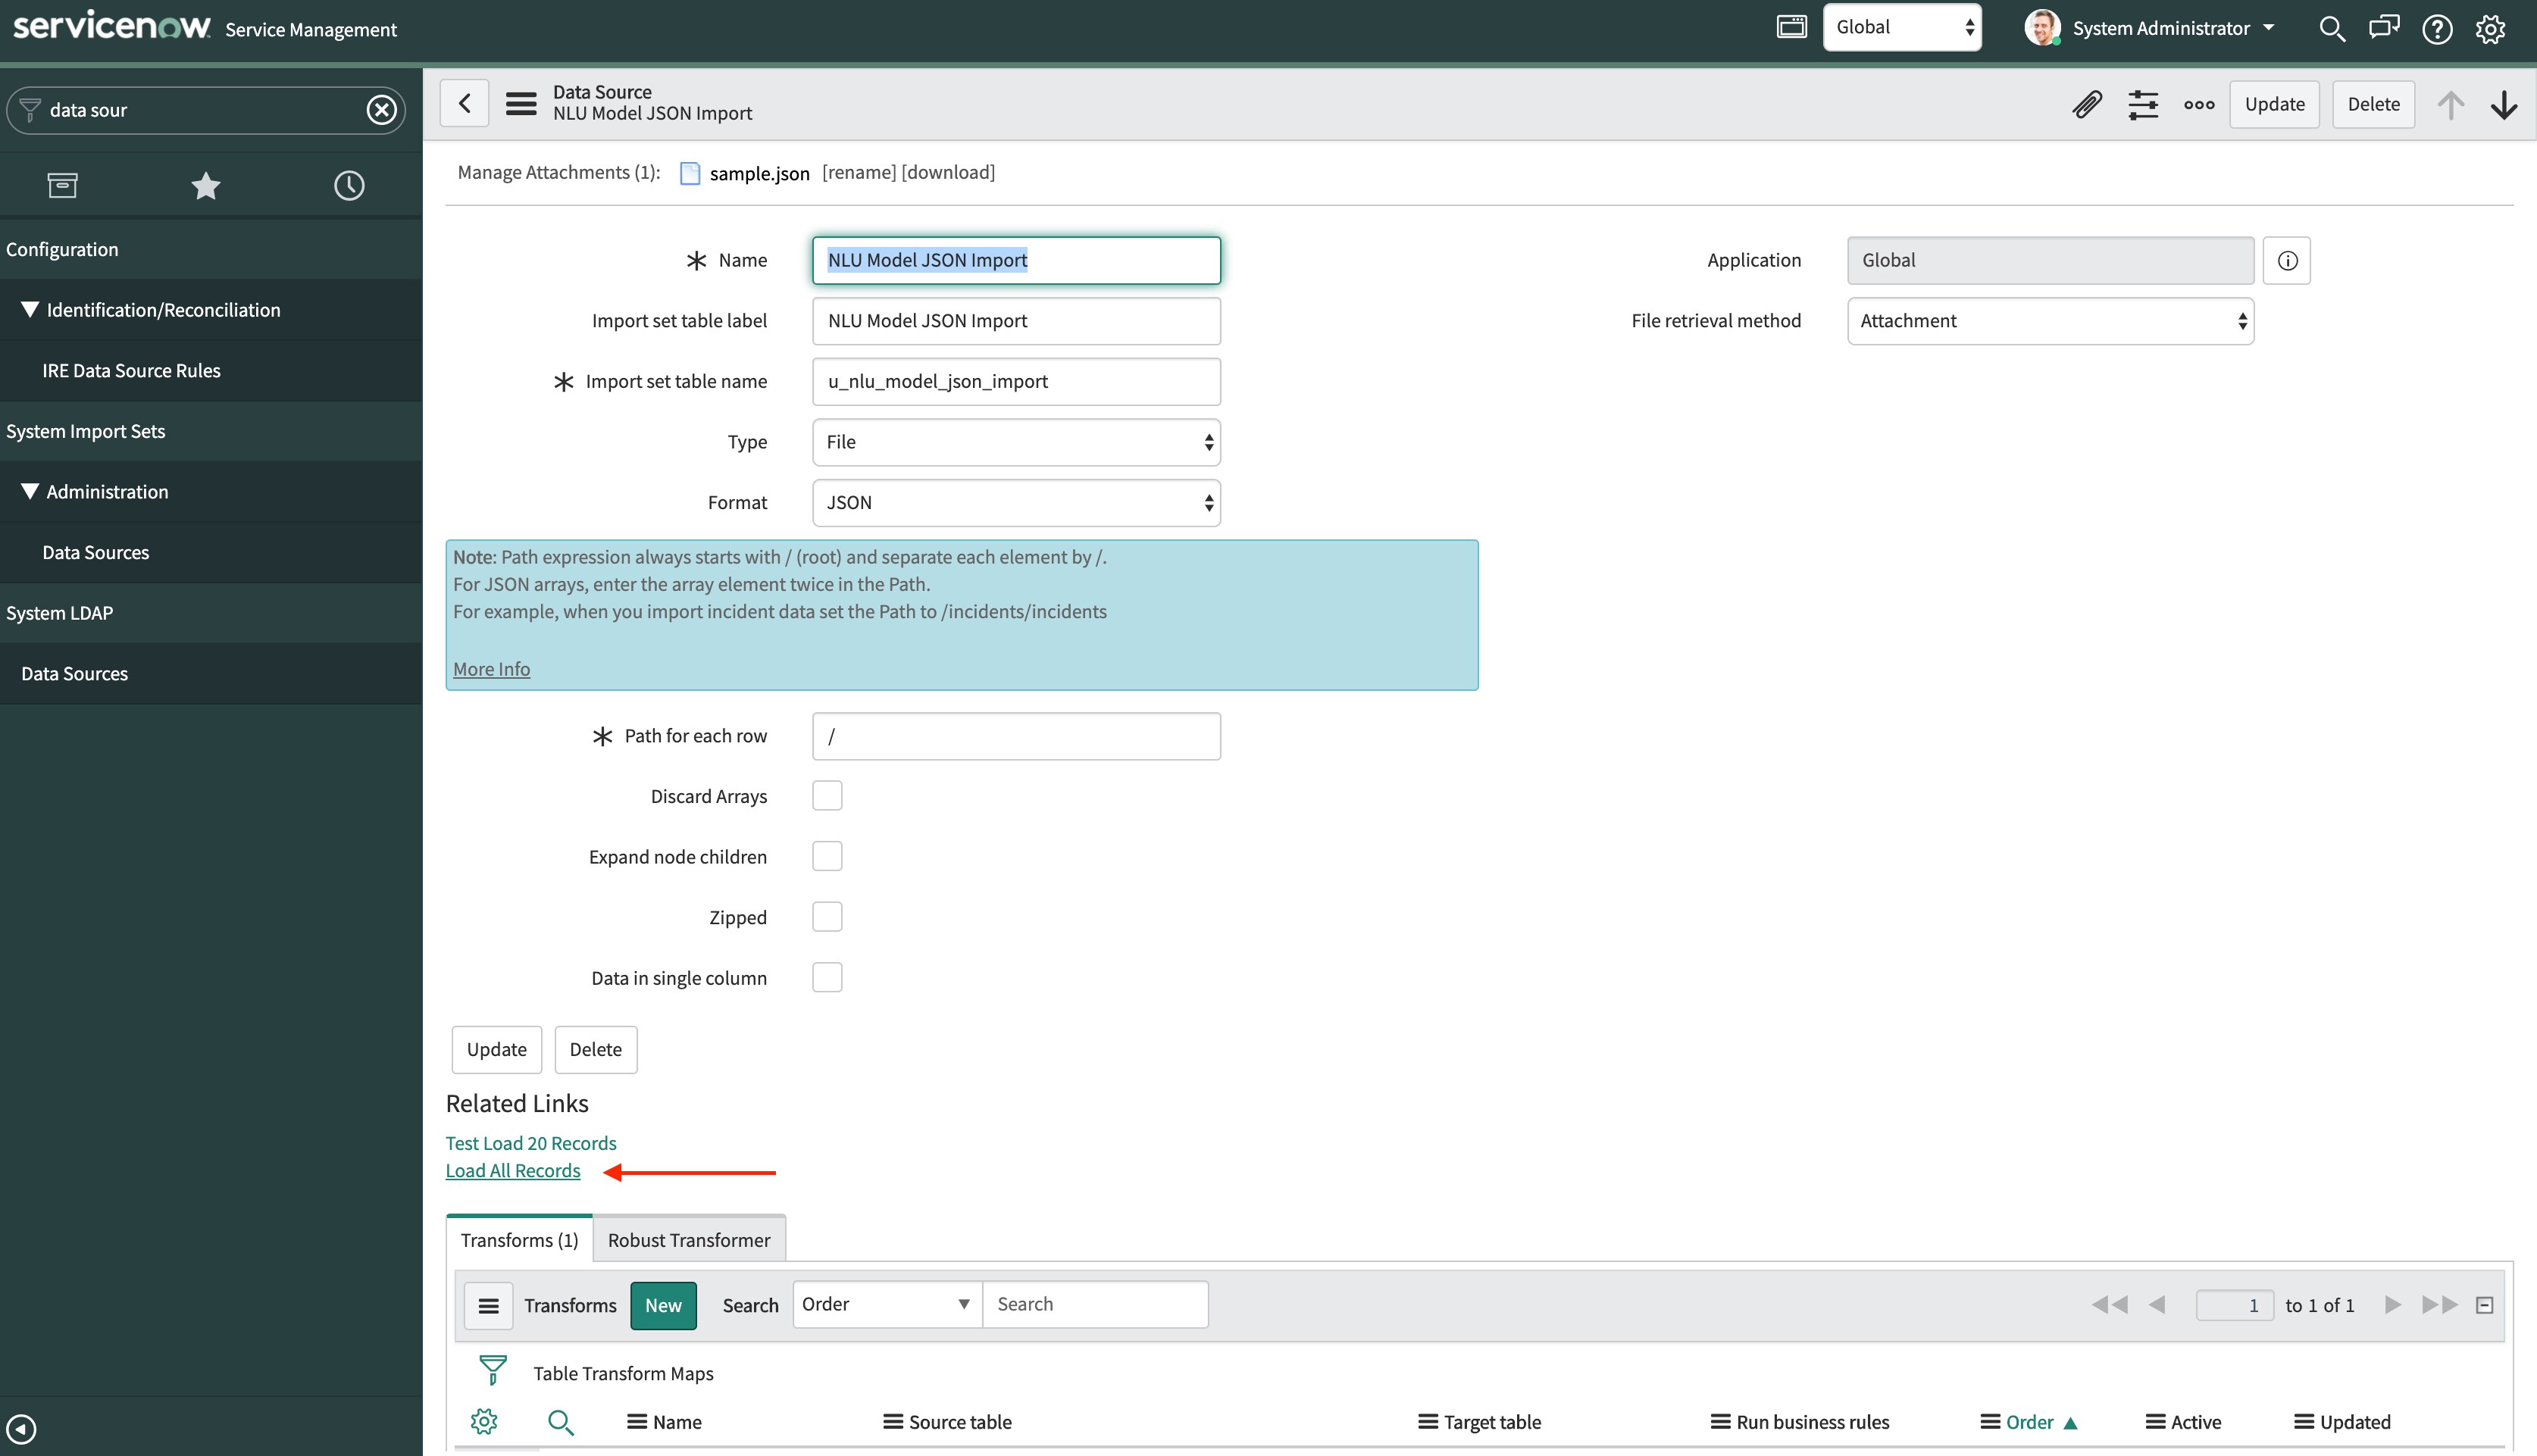This screenshot has height=1456, width=2537.
Task: Sort by the Order column header
Action: tap(2029, 1422)
